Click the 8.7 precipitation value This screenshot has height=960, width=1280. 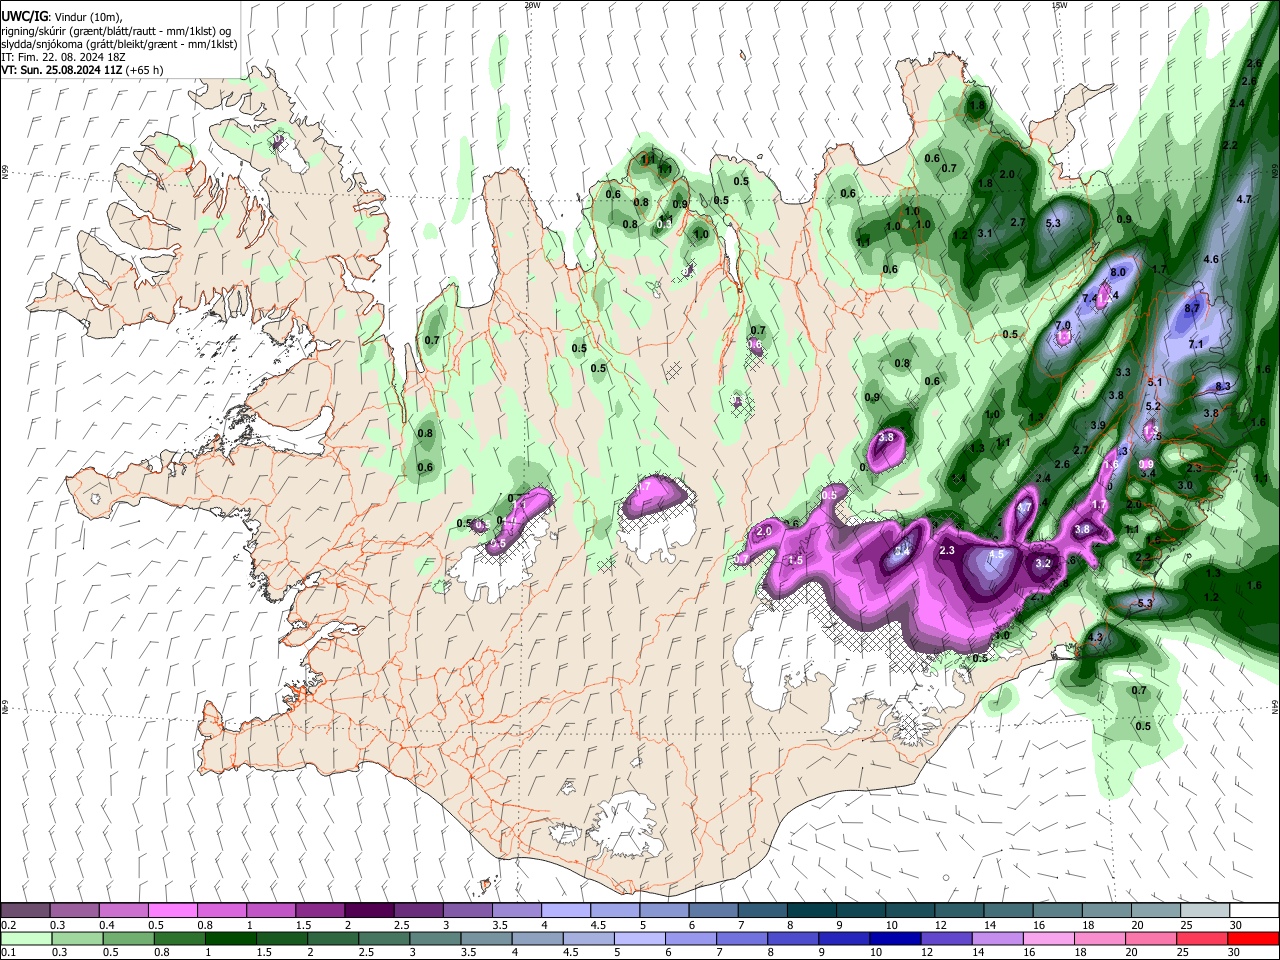pos(1191,309)
